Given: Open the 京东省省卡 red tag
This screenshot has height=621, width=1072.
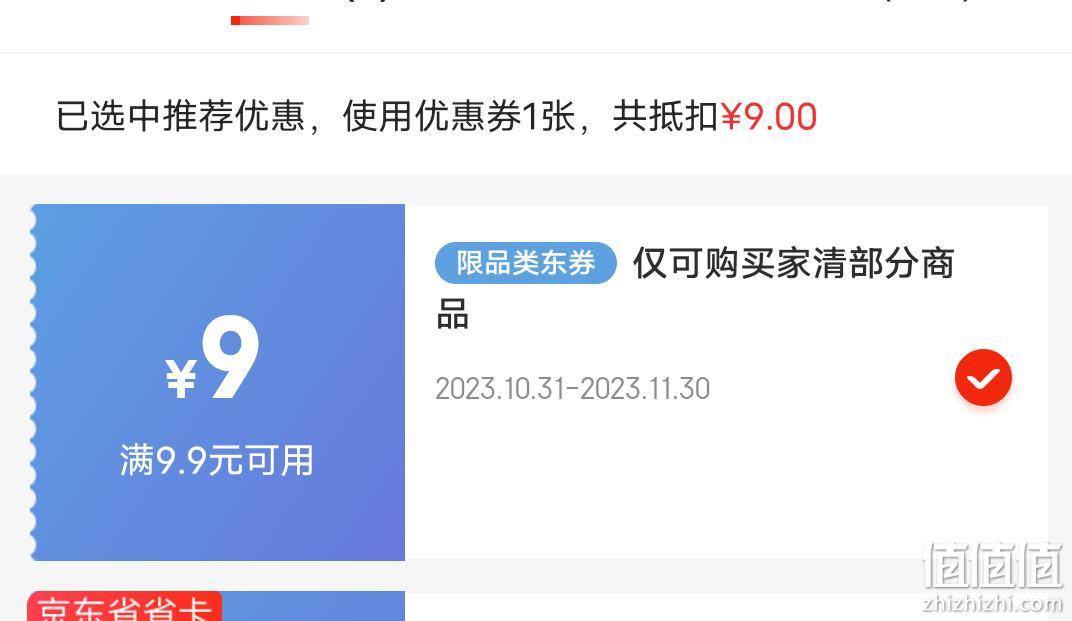Looking at the screenshot, I should [124, 606].
